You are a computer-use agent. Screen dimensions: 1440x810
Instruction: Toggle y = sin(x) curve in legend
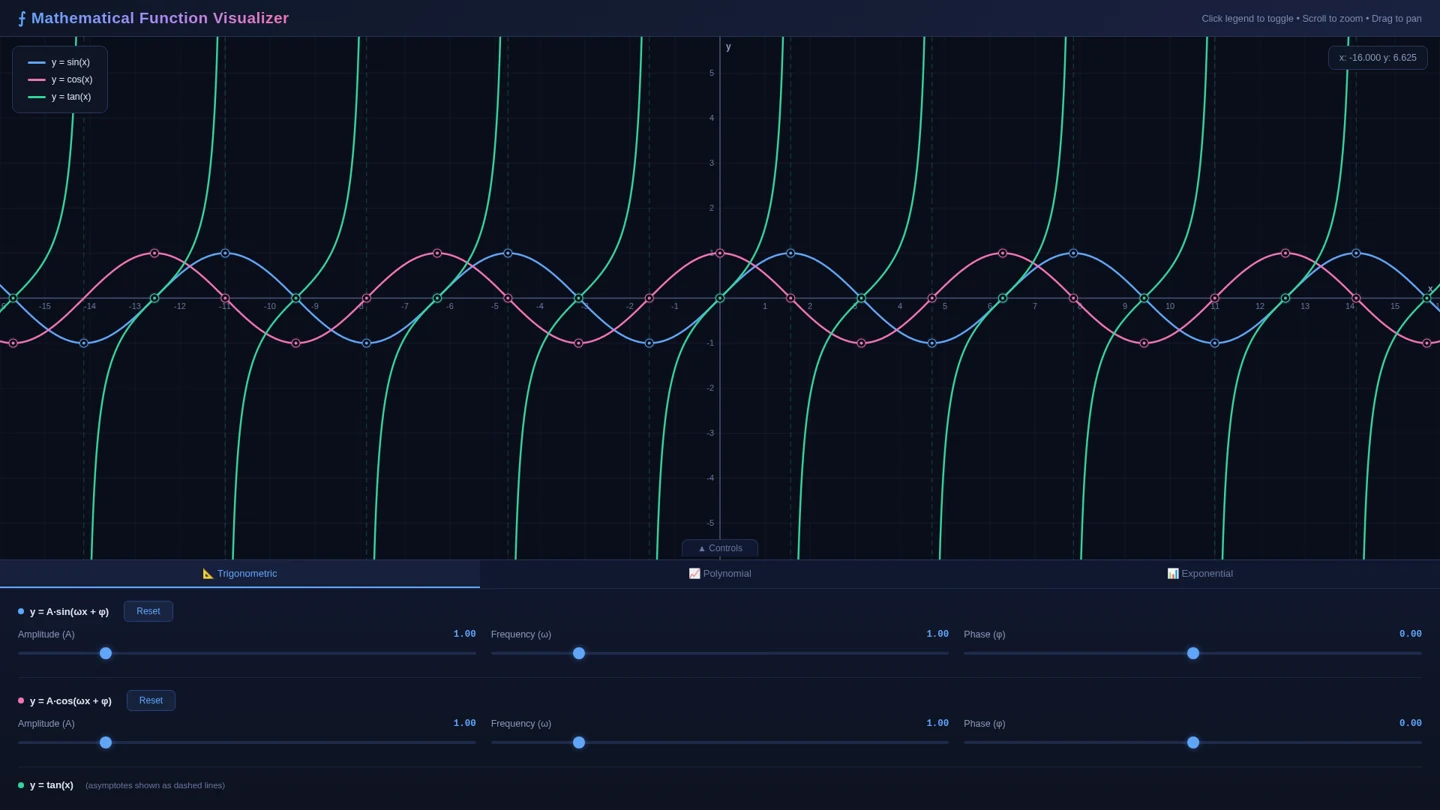point(60,62)
